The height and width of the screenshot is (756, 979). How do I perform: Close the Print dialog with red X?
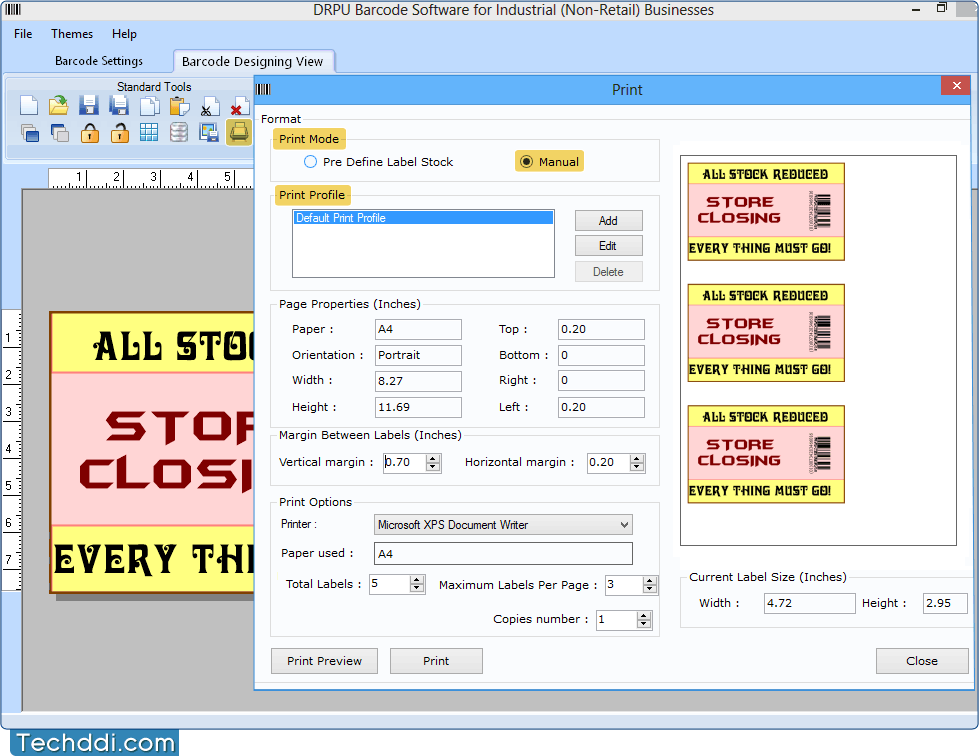point(956,86)
